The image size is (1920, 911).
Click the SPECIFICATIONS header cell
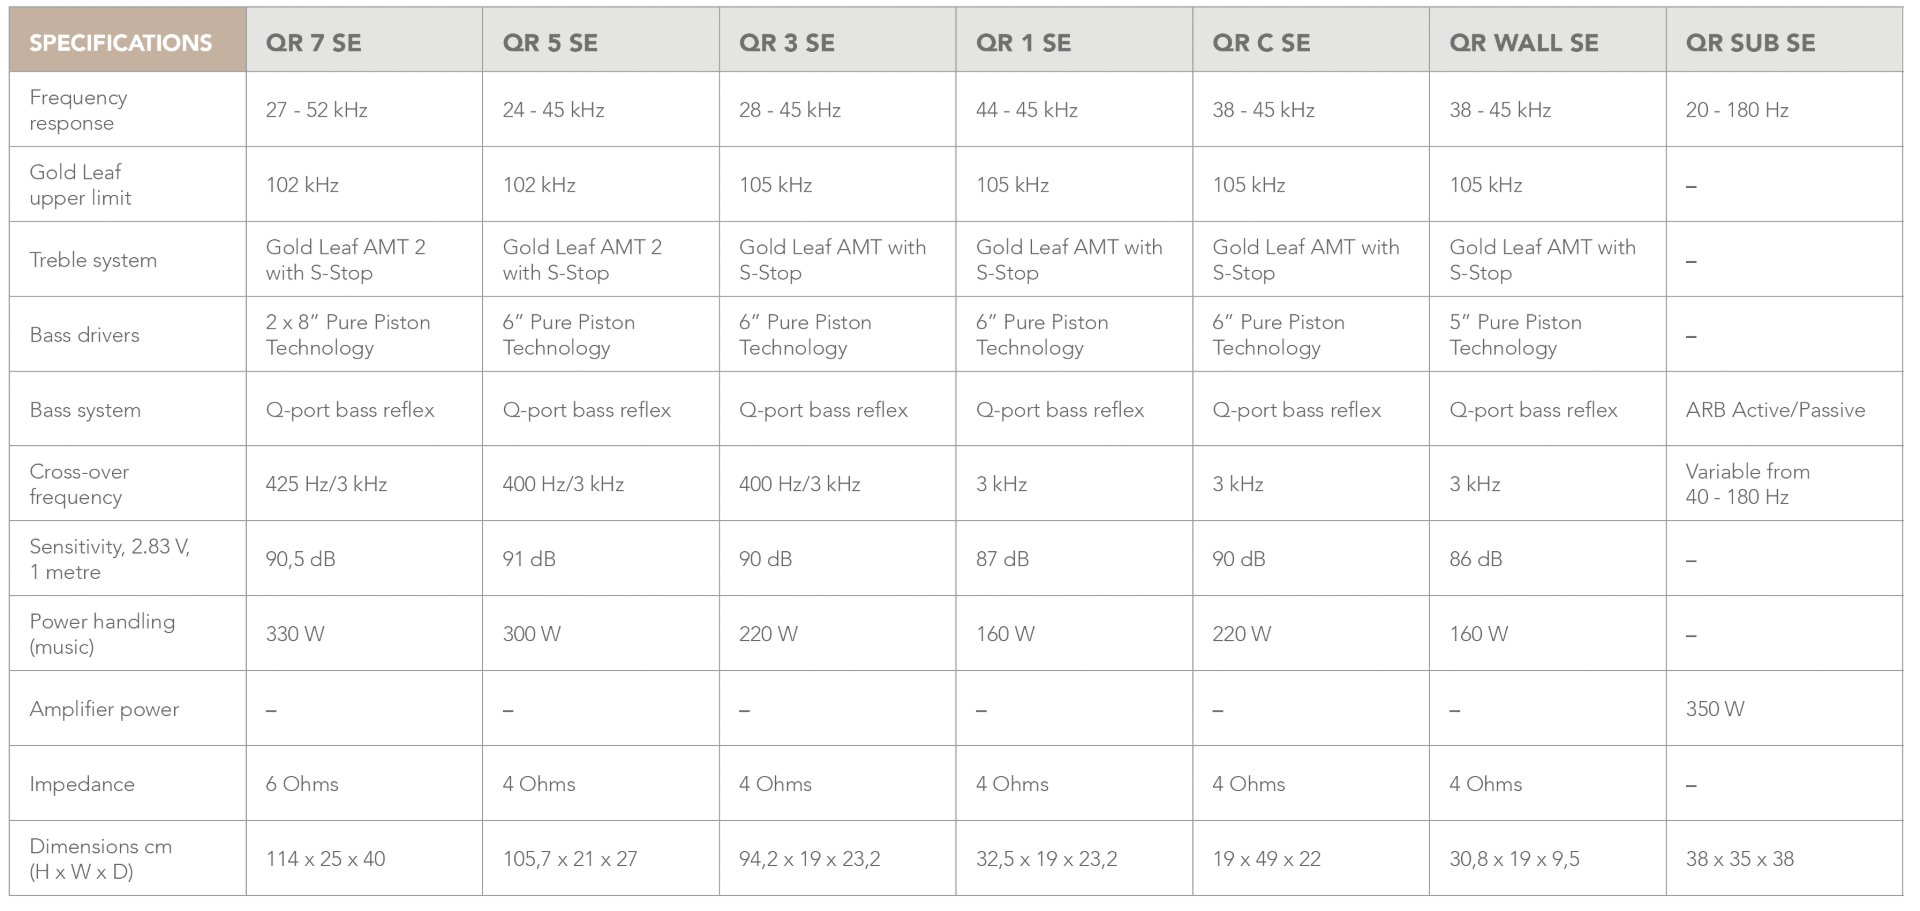tap(121, 43)
